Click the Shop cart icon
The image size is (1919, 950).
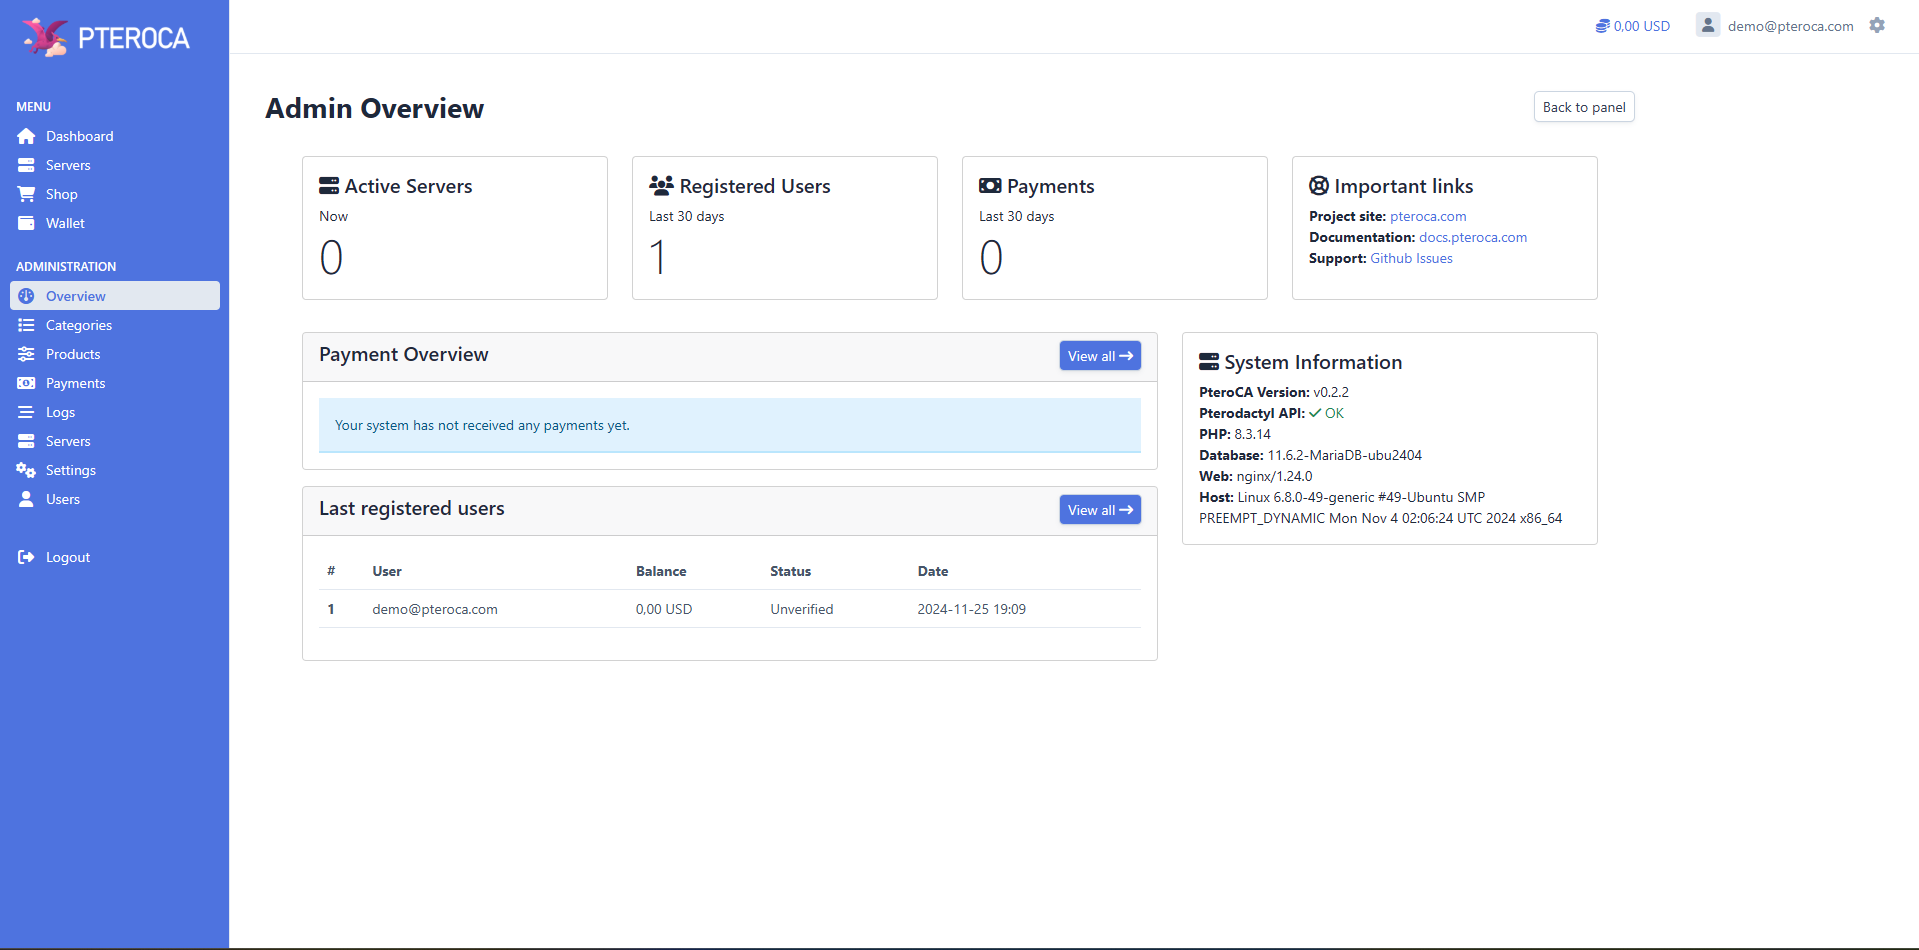(x=26, y=194)
